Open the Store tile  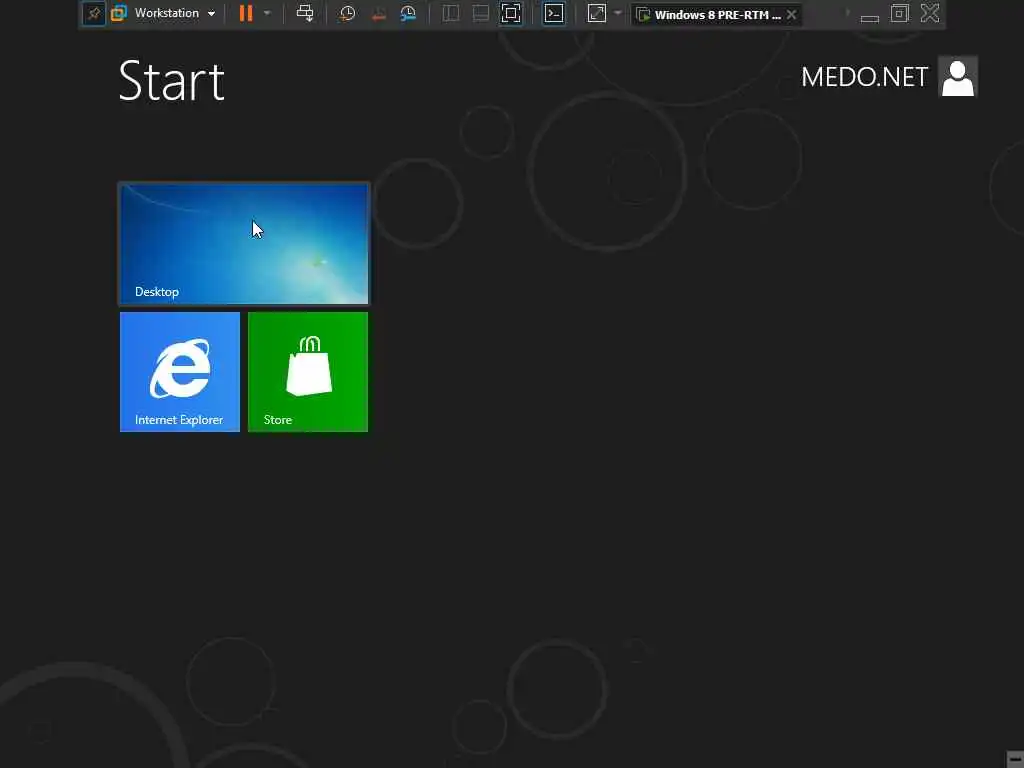coord(308,372)
